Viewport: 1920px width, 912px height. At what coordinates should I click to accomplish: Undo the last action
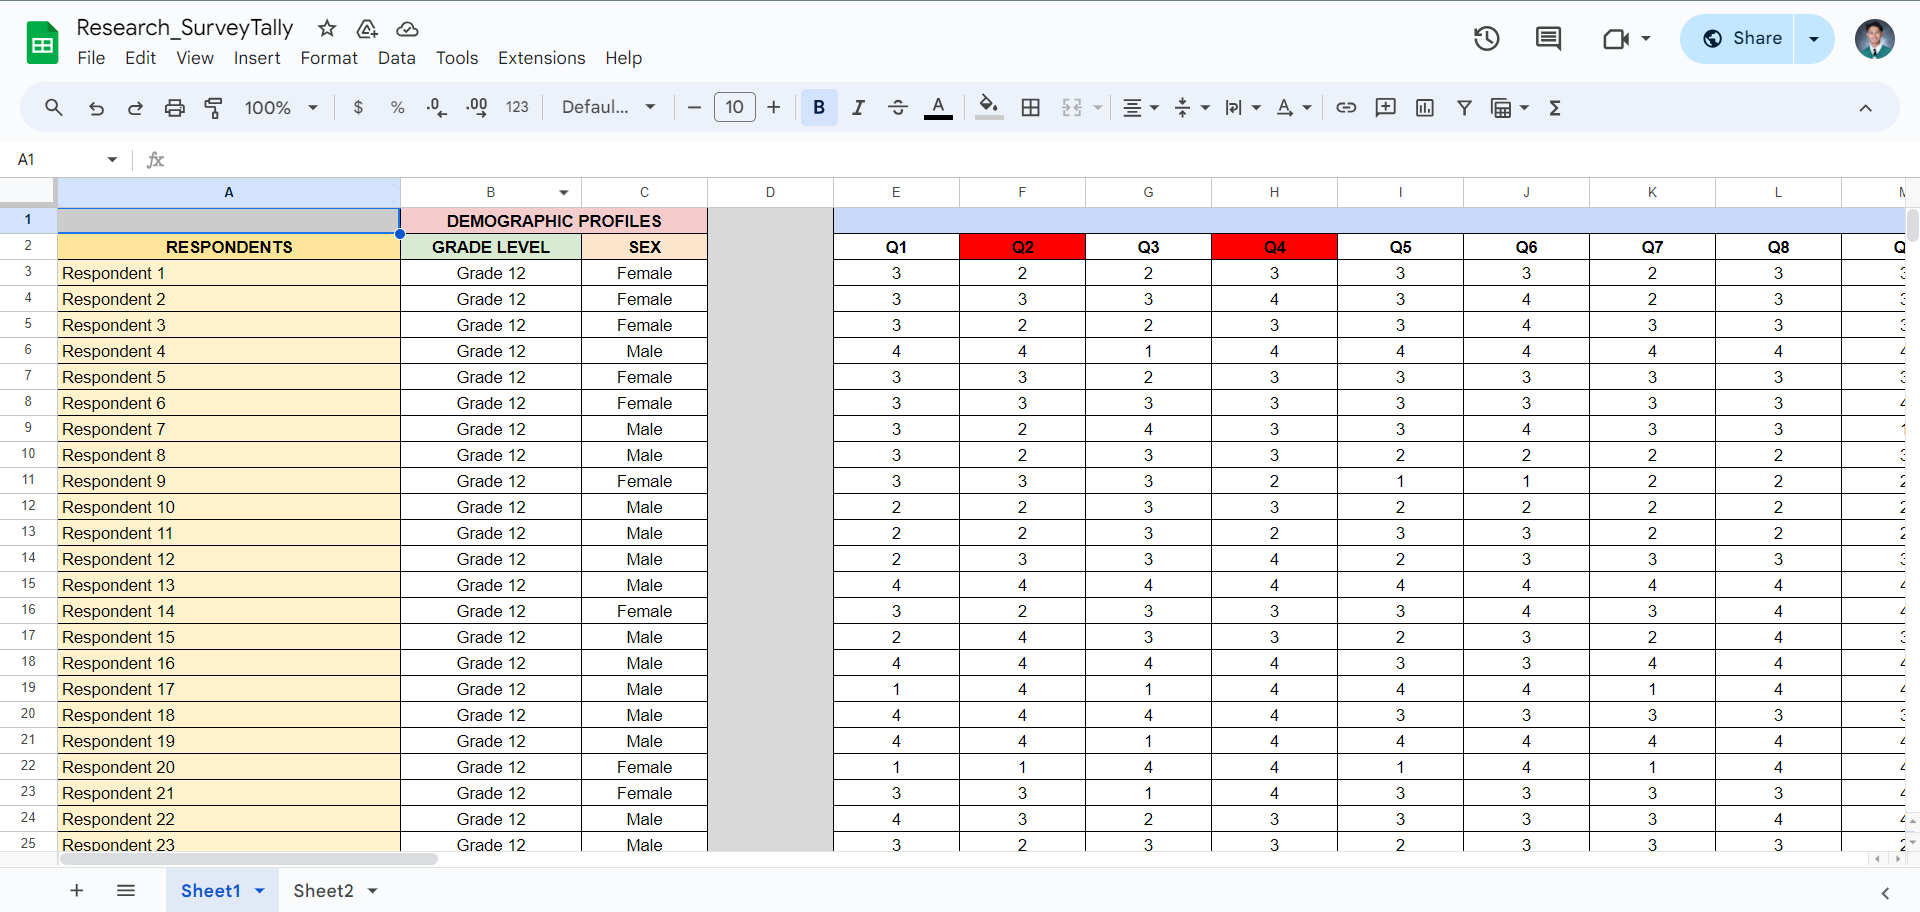(96, 107)
